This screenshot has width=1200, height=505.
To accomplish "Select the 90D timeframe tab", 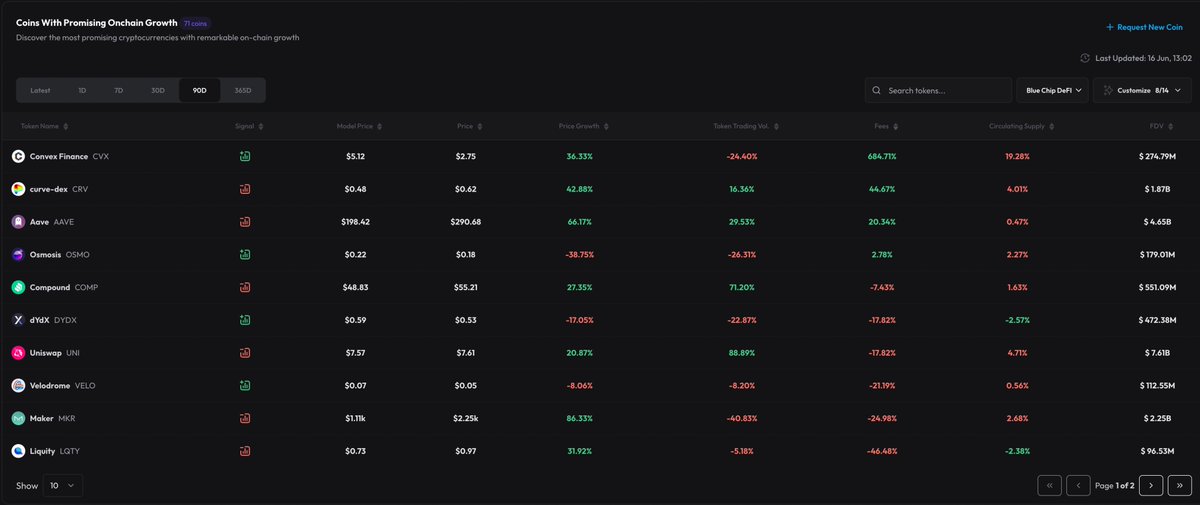I will [199, 90].
